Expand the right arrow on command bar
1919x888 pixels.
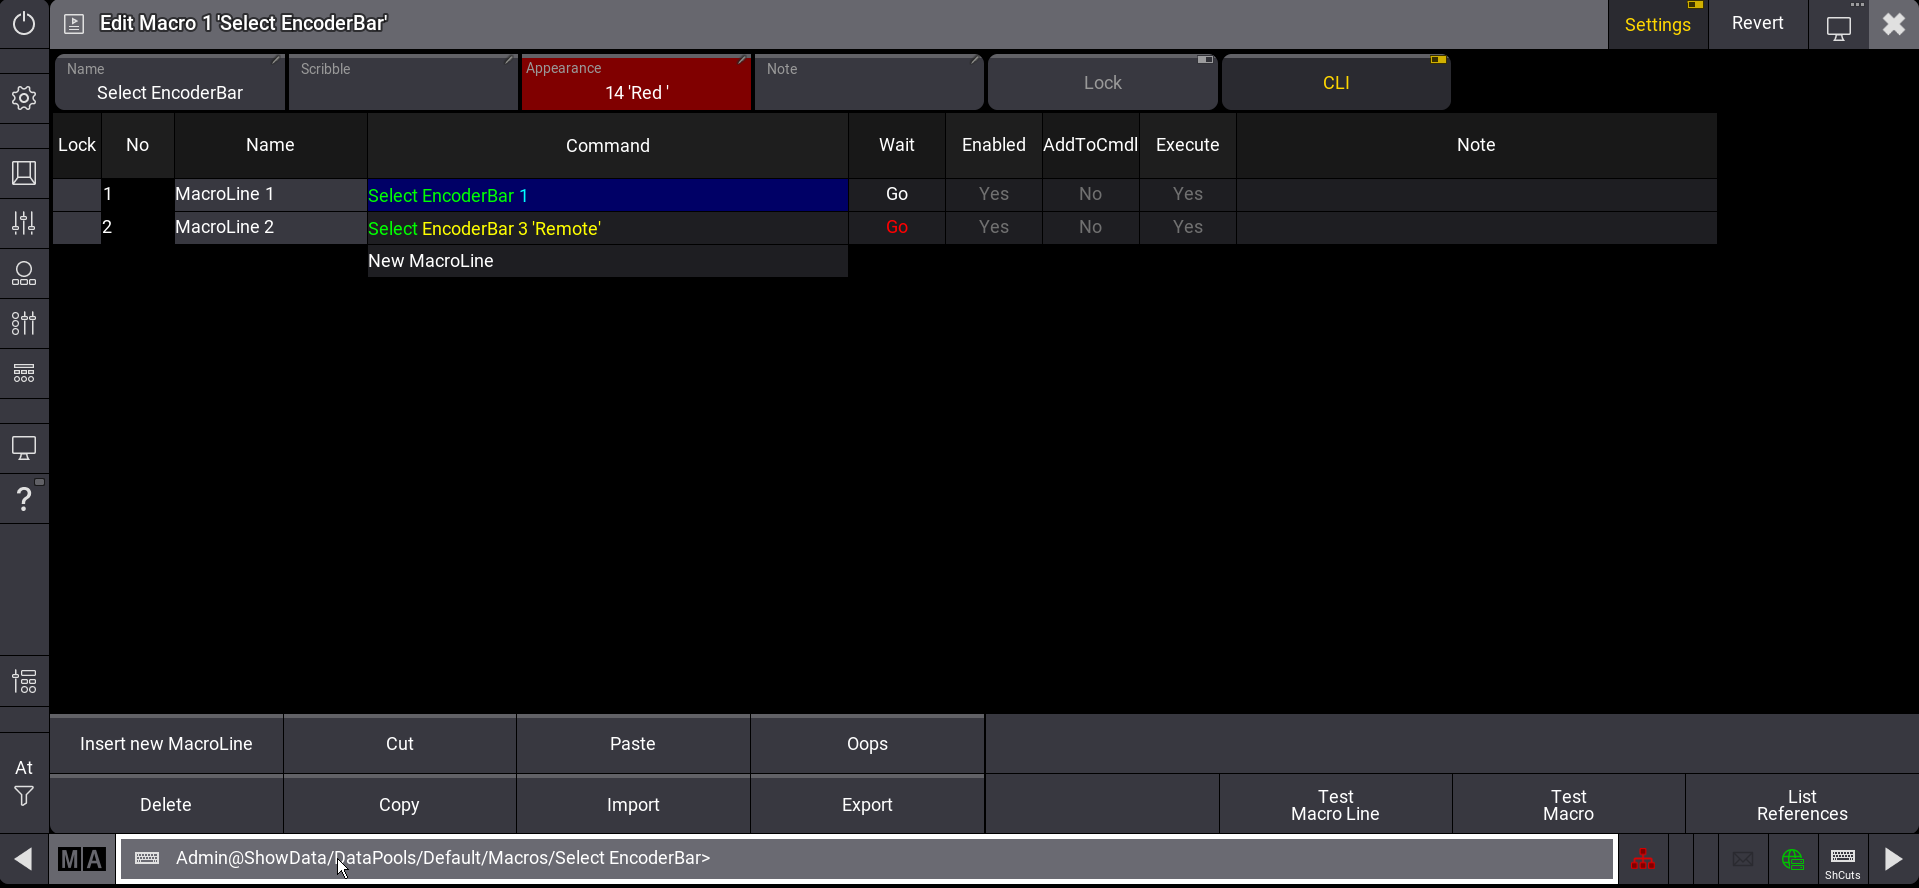[x=1893, y=859]
